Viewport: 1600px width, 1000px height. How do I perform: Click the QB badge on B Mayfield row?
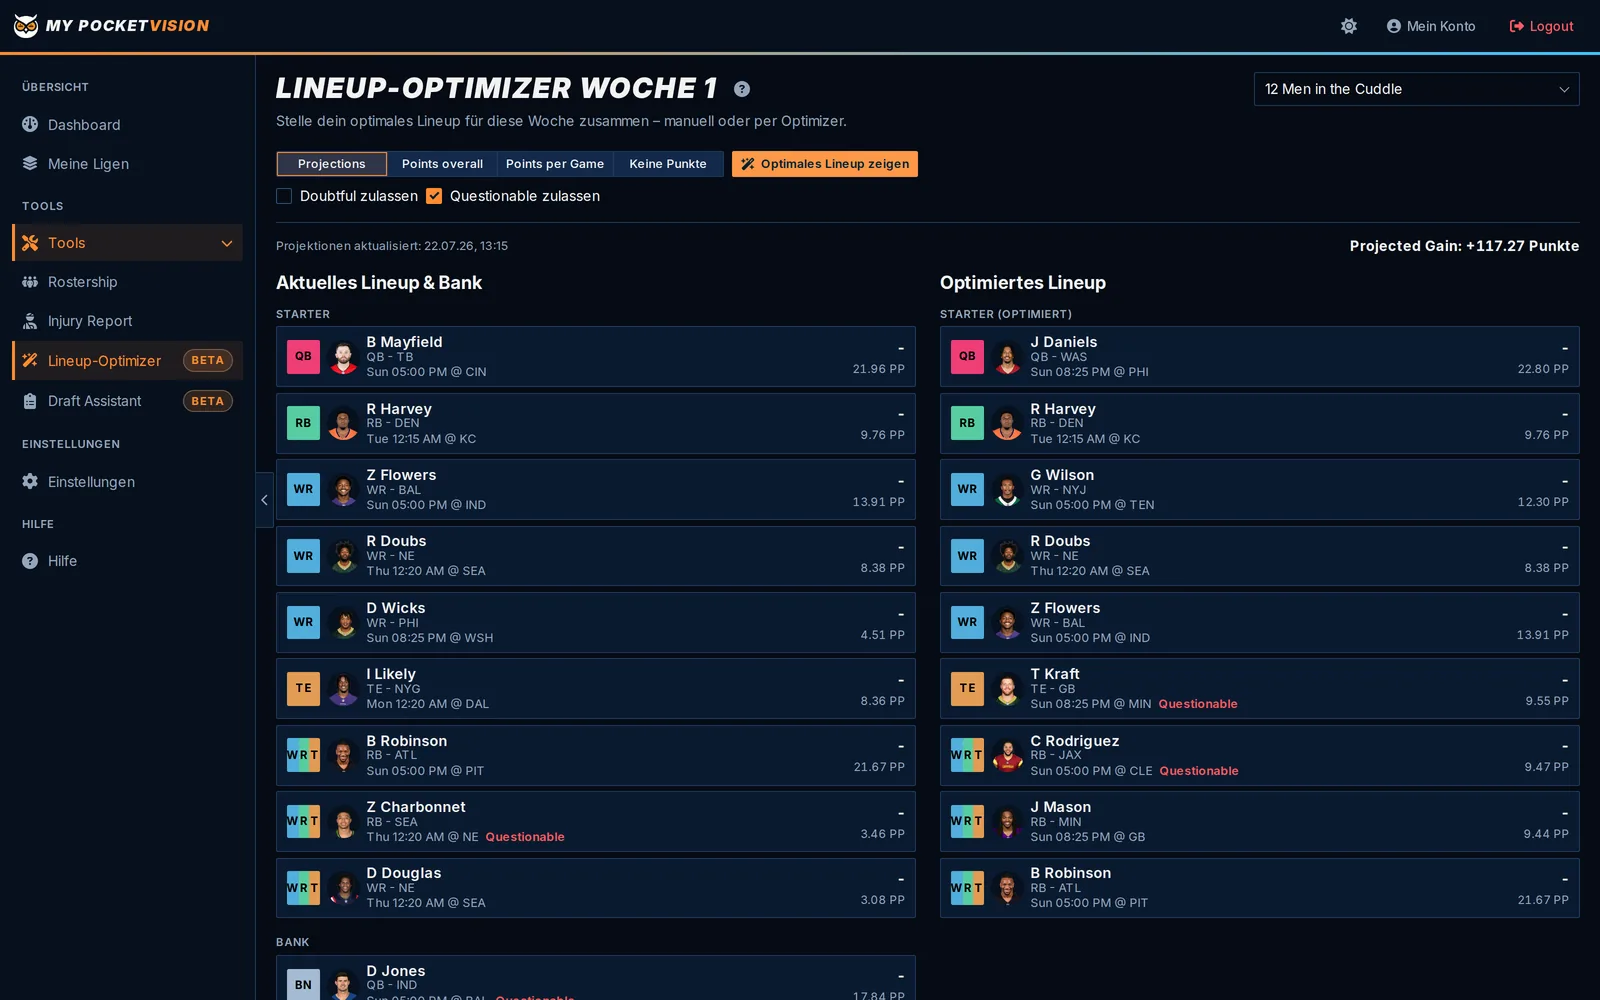pyautogui.click(x=303, y=357)
